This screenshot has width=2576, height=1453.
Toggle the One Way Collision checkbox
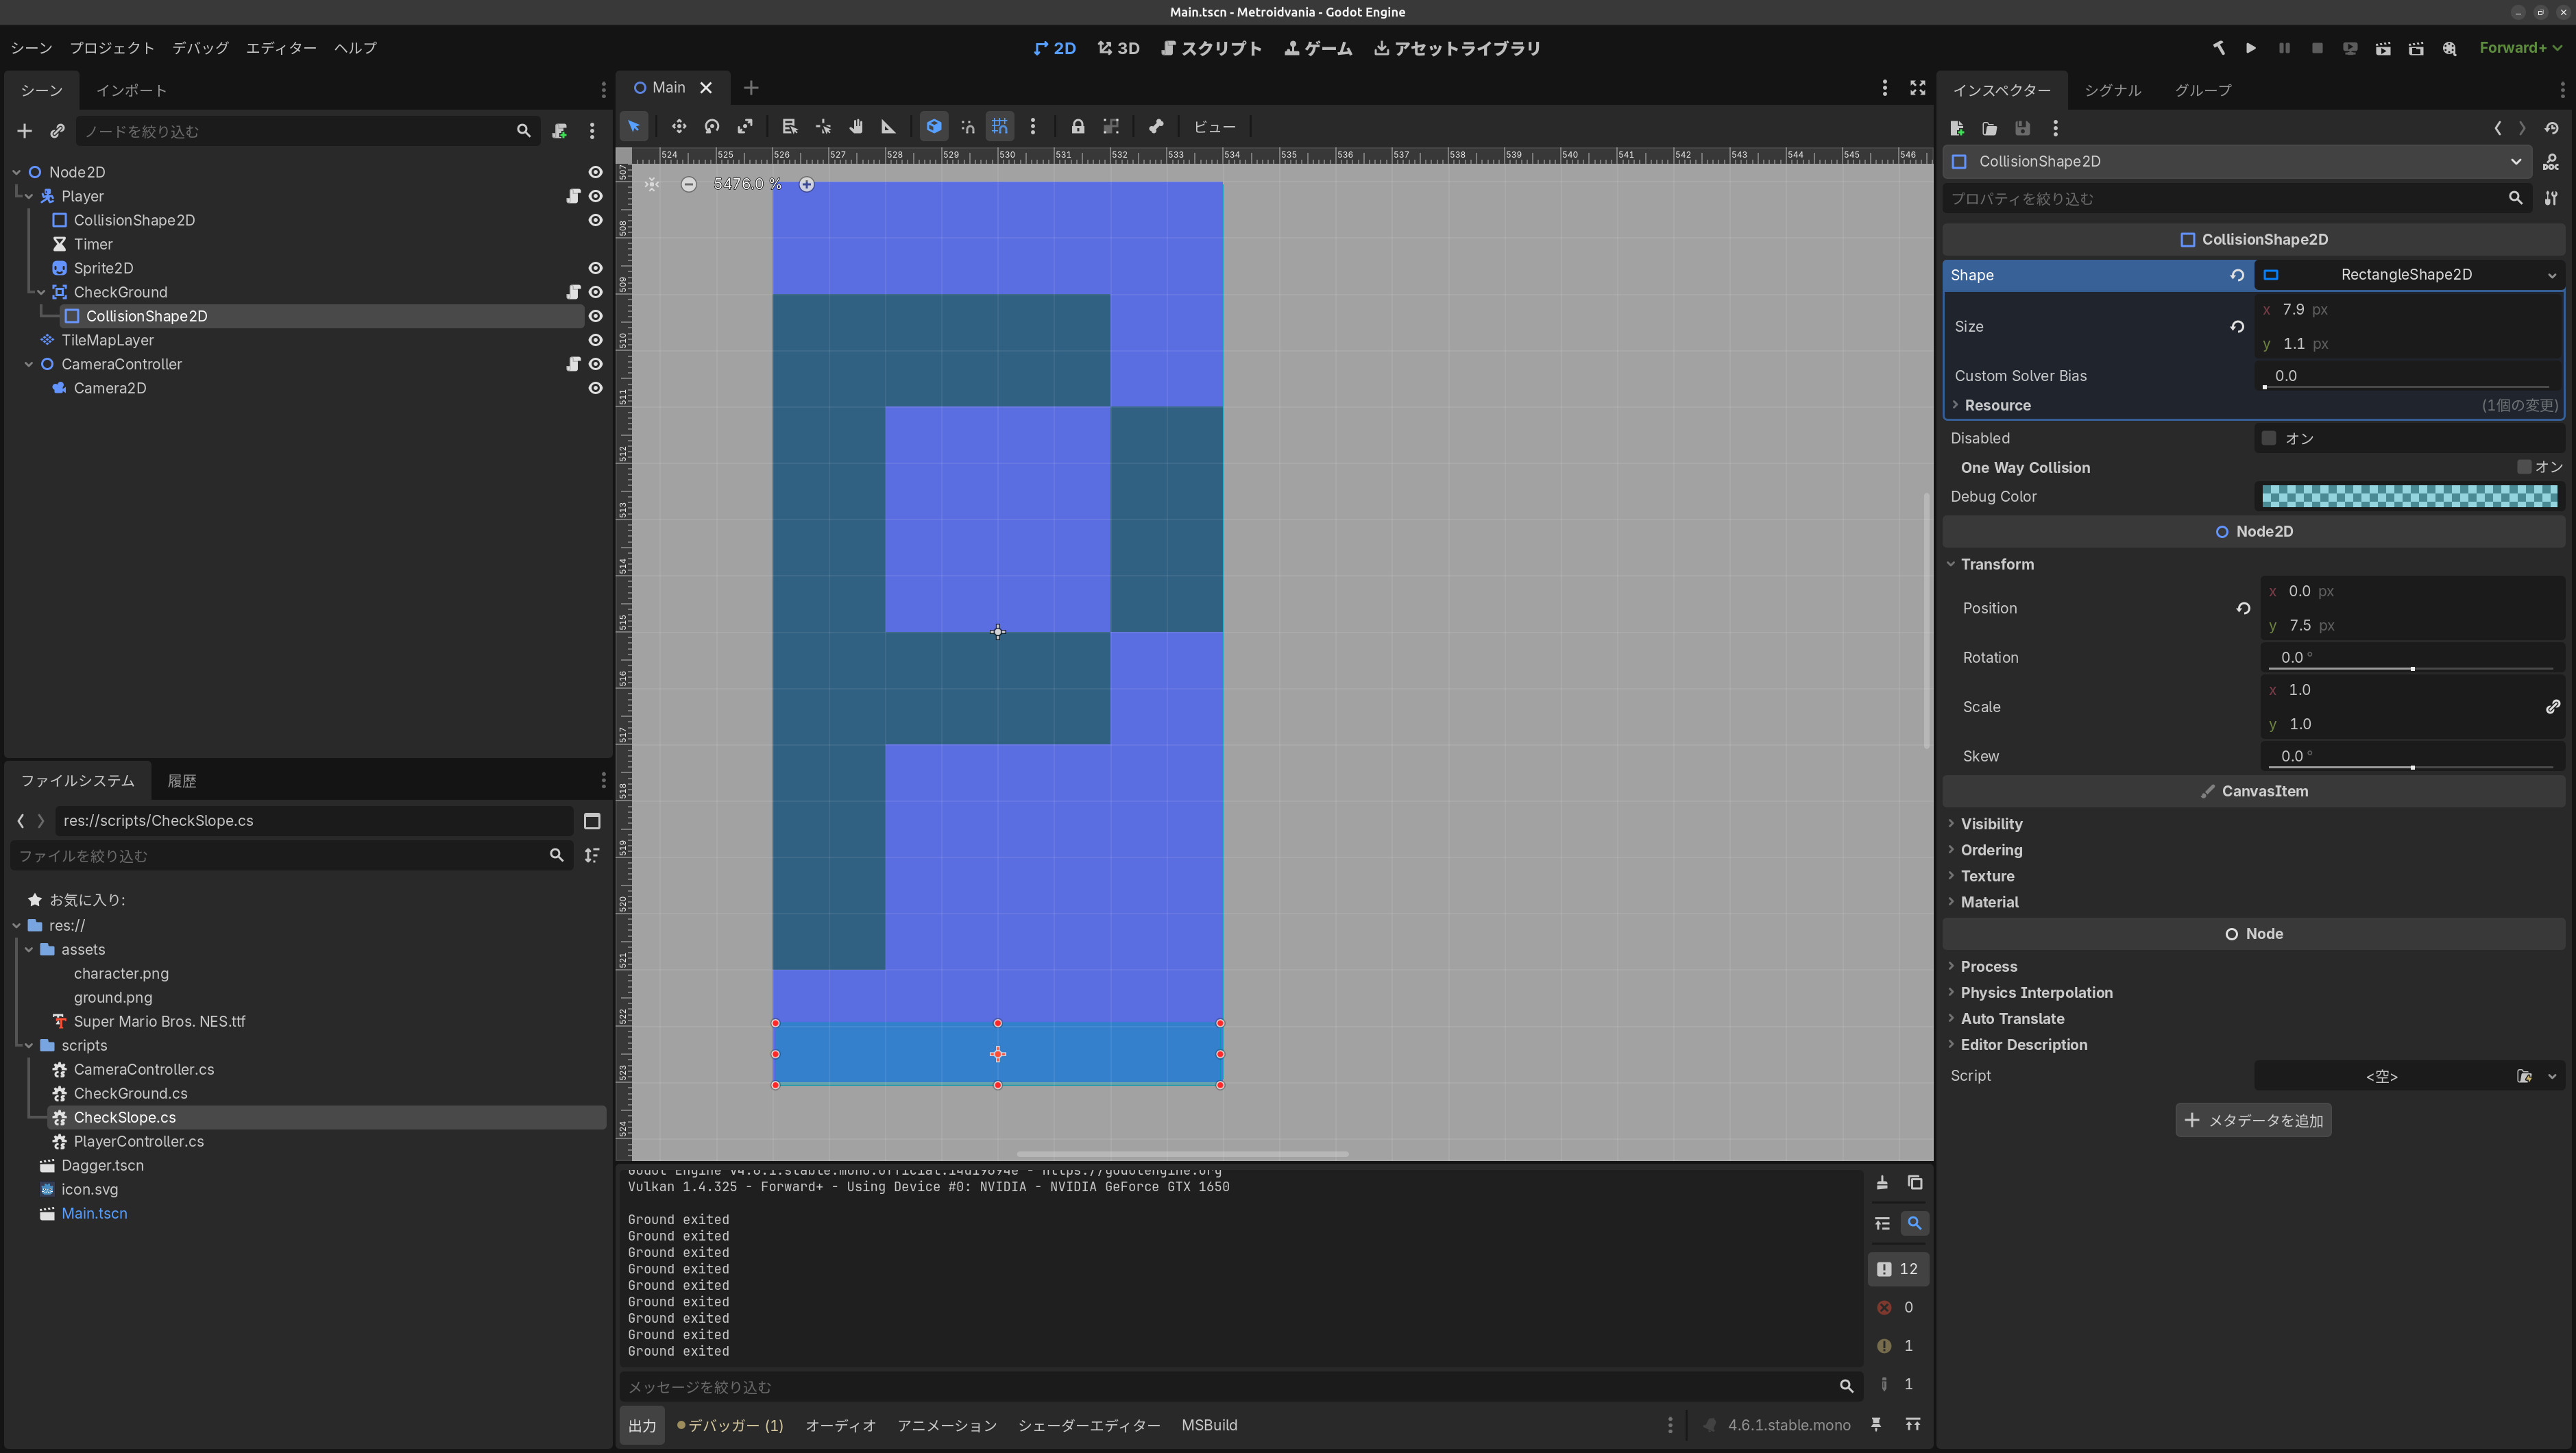(2524, 467)
